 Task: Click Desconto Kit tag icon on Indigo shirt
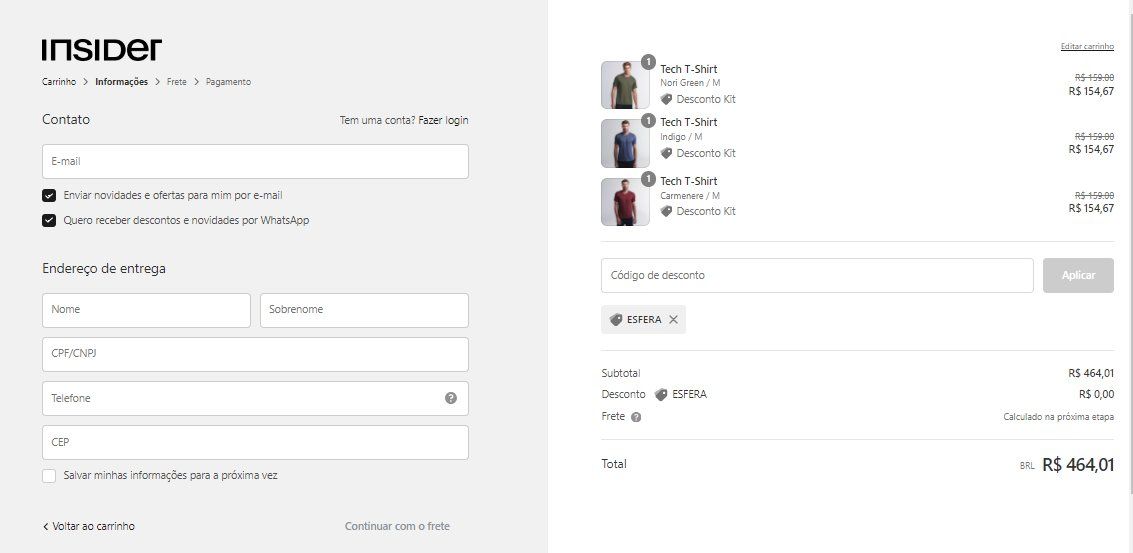click(666, 153)
